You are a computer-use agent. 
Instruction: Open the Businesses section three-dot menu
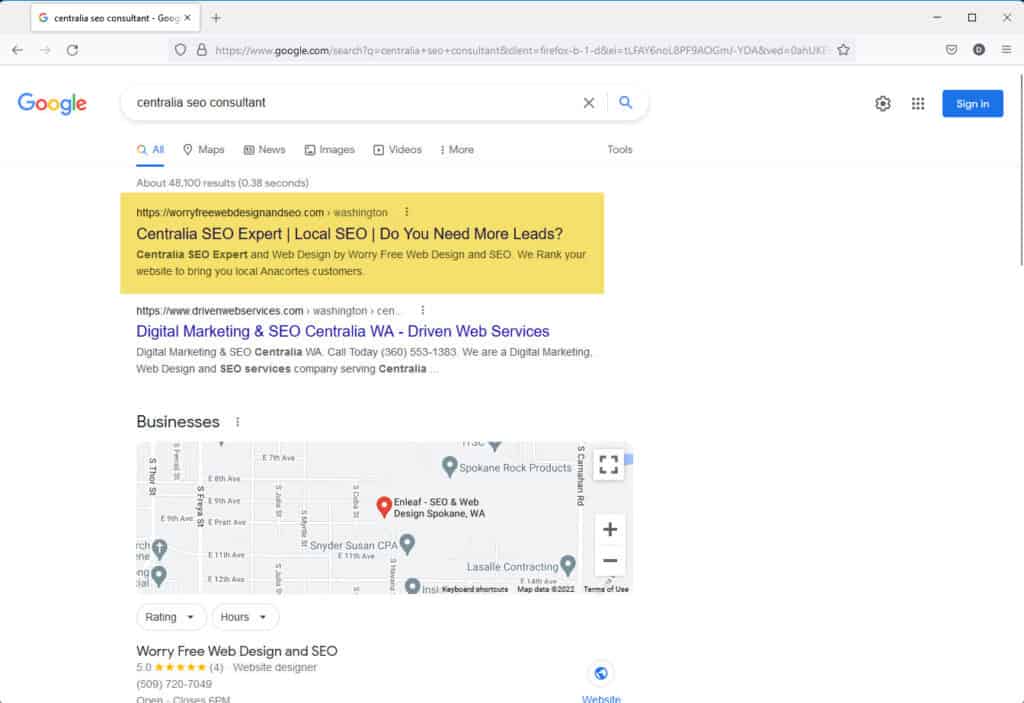coord(238,422)
